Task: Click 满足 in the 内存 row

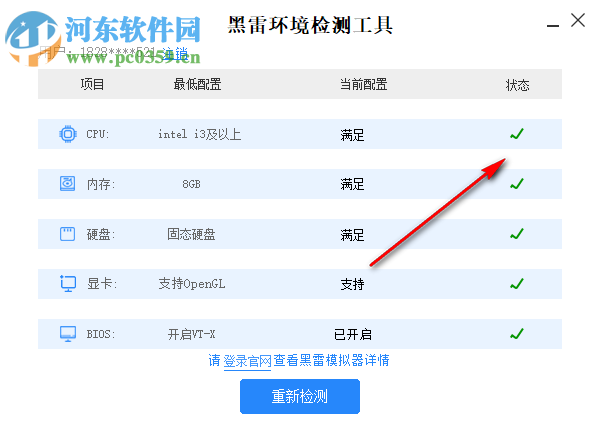Action: click(352, 184)
